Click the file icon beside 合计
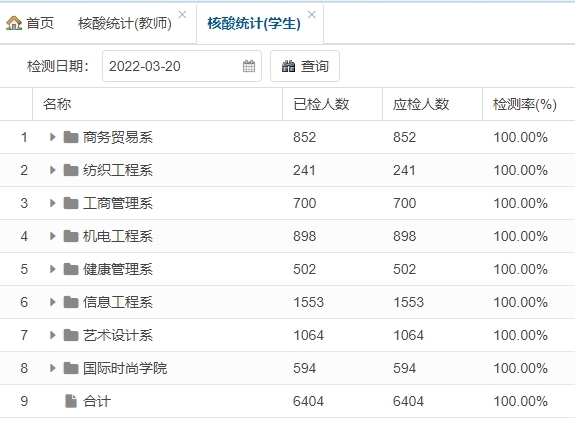Image resolution: width=575 pixels, height=427 pixels. pyautogui.click(x=71, y=401)
